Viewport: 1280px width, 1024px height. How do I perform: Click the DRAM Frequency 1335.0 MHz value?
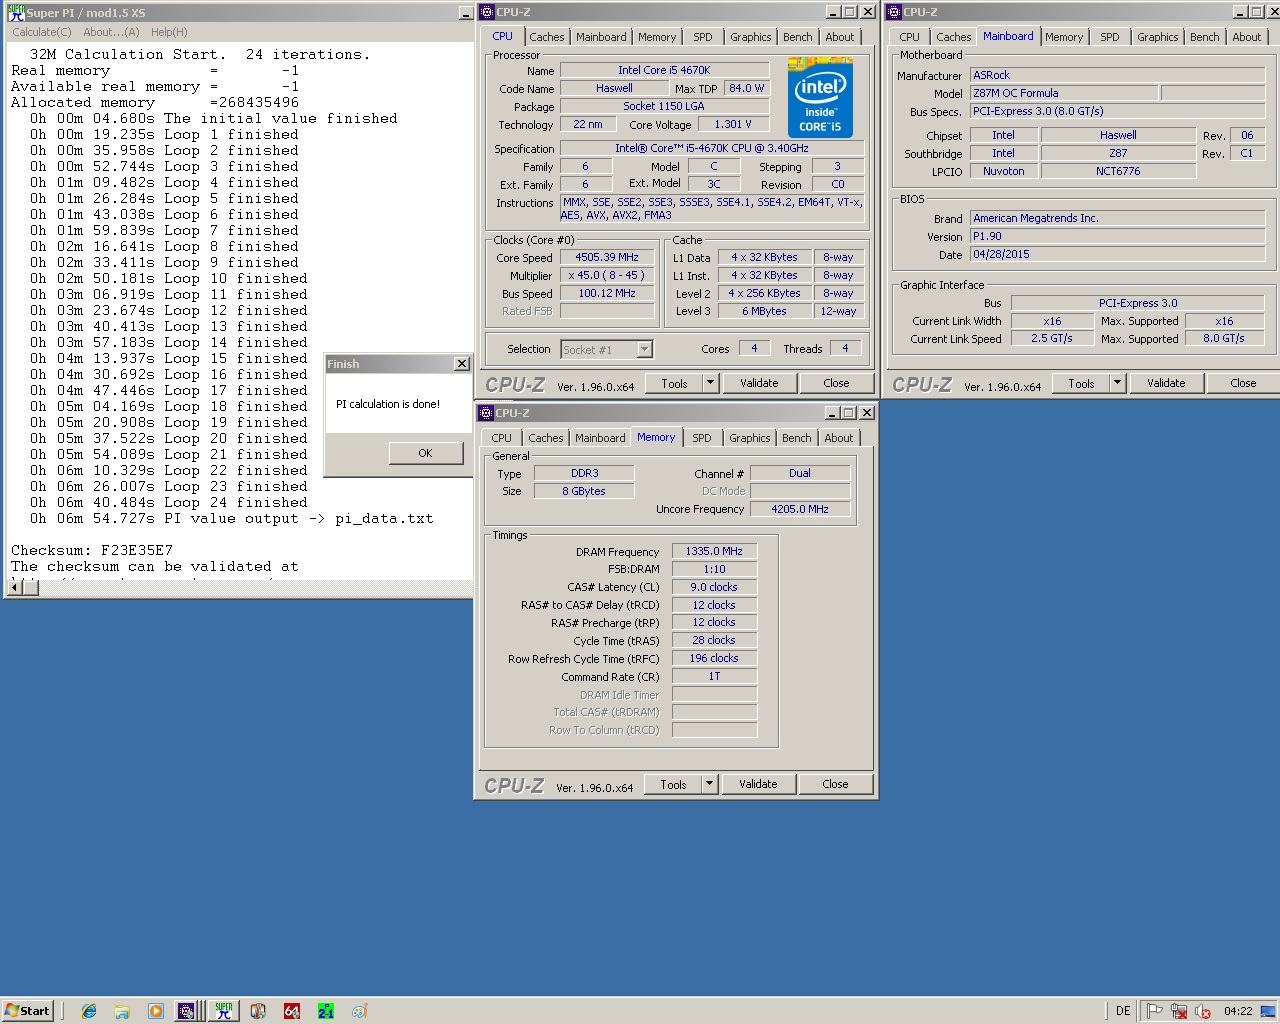pyautogui.click(x=714, y=551)
